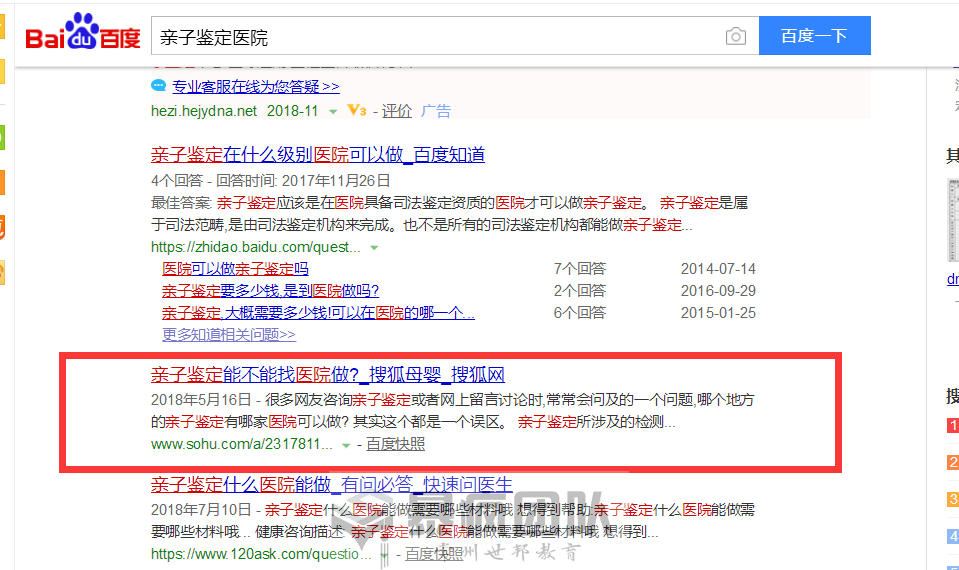
Task: Click date text 2016-09-29
Action: [x=718, y=291]
